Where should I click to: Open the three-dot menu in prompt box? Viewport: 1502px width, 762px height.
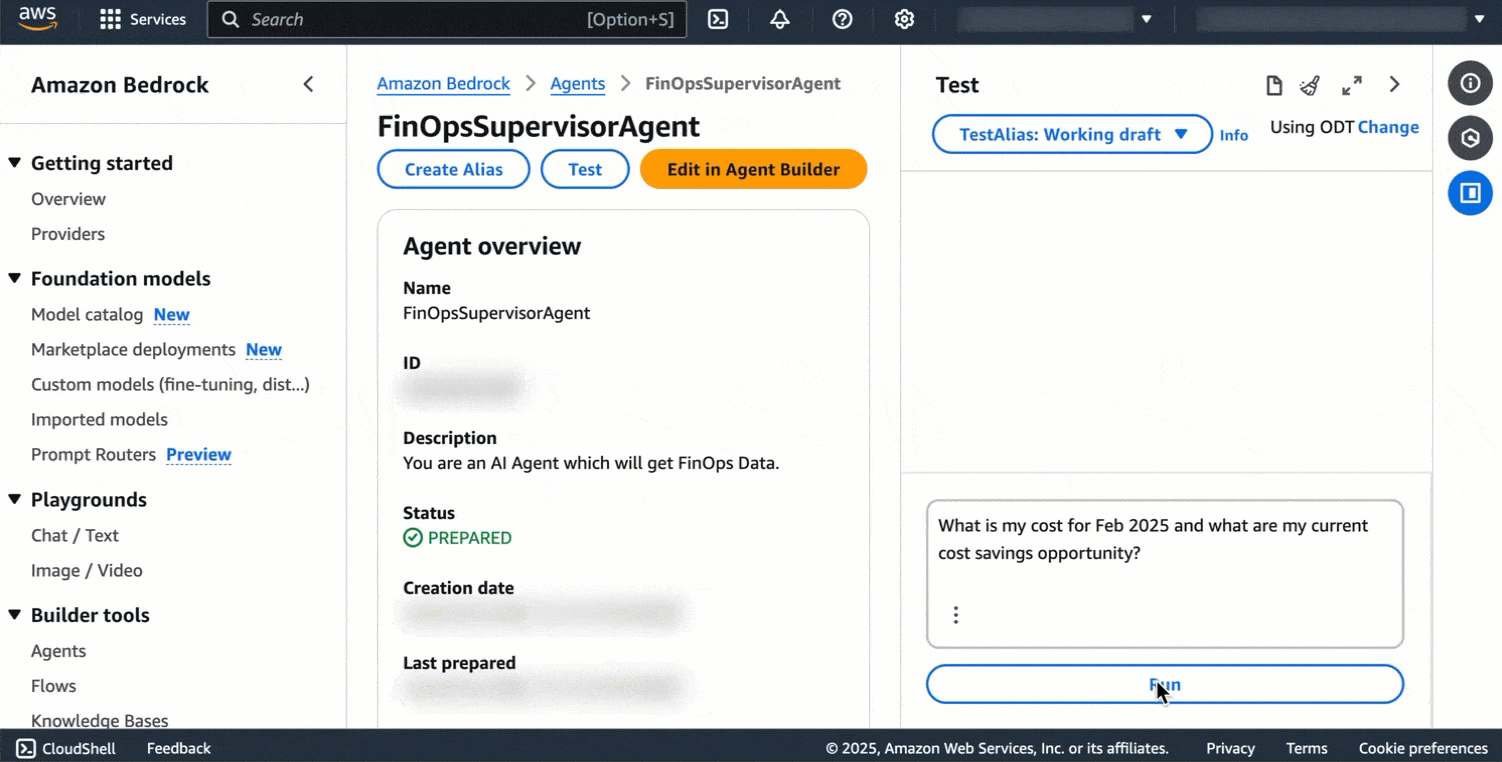point(956,615)
